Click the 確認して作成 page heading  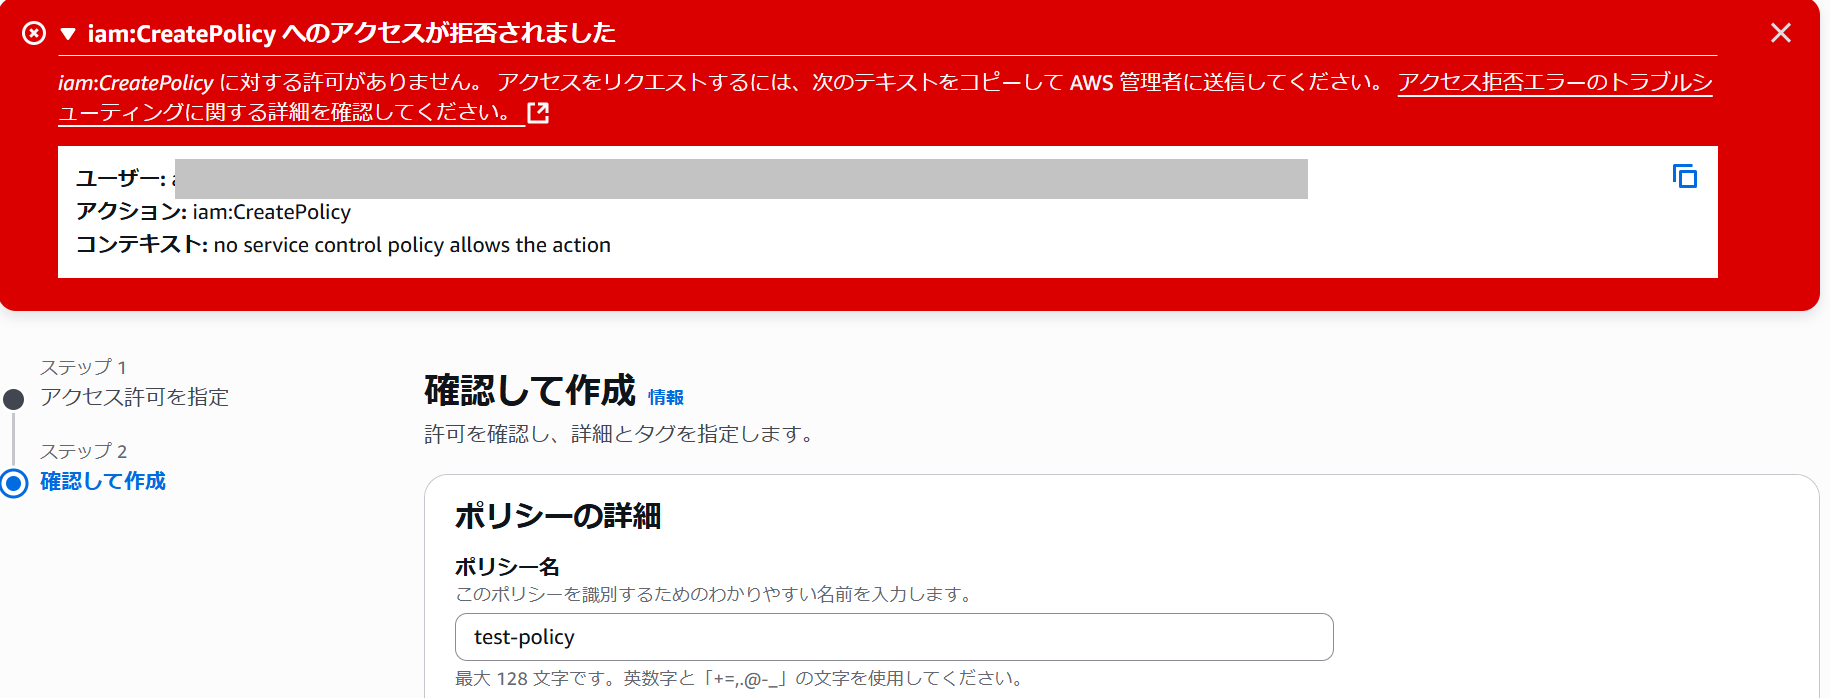[529, 390]
